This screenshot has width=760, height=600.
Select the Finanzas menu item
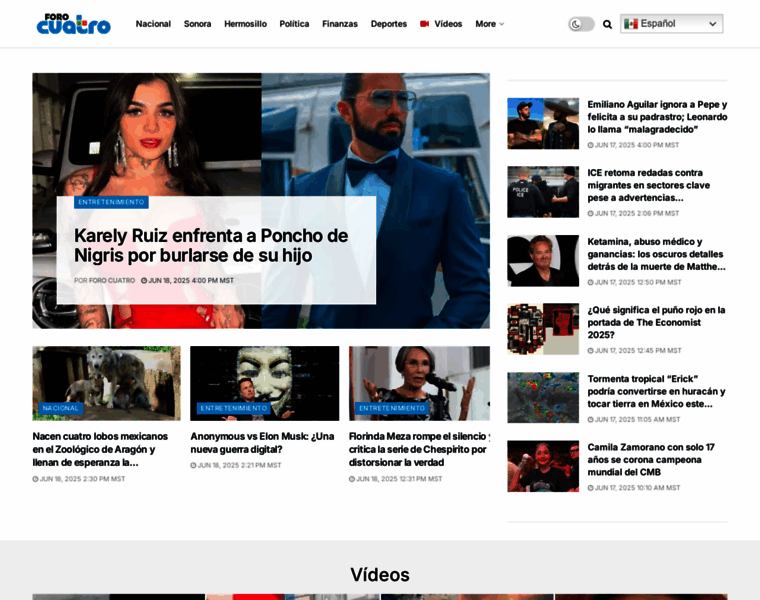[x=340, y=24]
